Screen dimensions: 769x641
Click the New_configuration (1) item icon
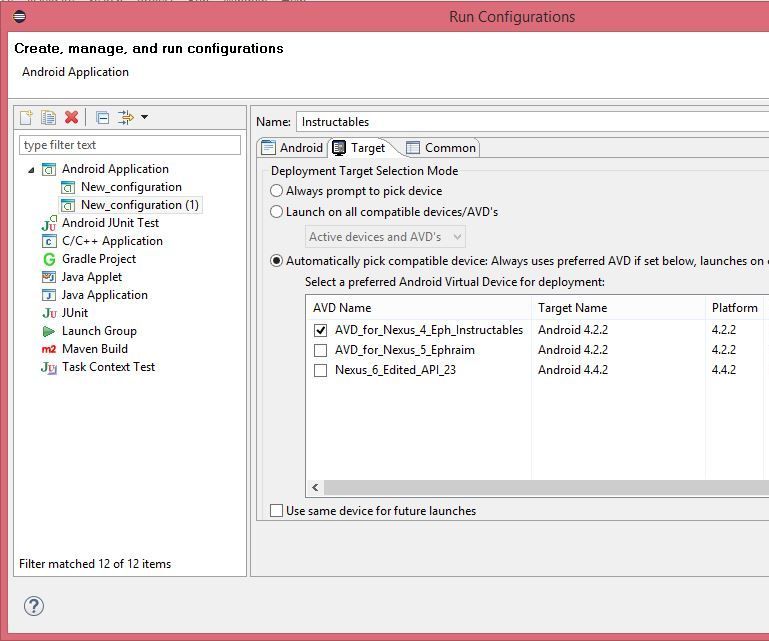pos(68,205)
